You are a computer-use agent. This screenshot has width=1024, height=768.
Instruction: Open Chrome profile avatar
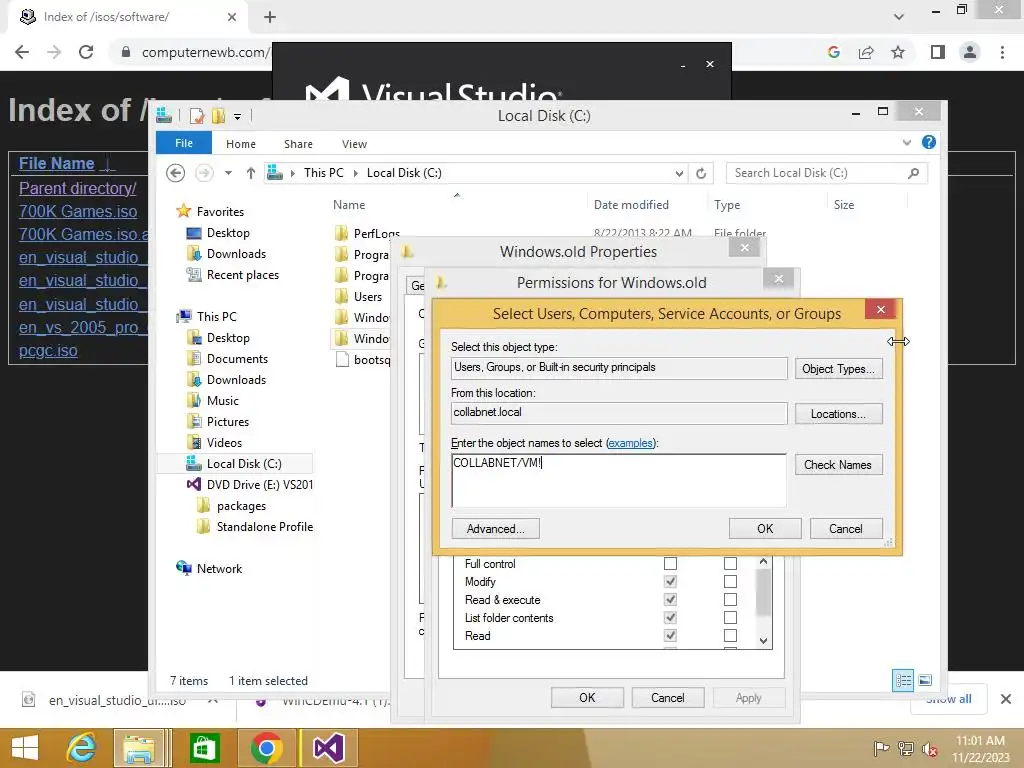coord(970,52)
